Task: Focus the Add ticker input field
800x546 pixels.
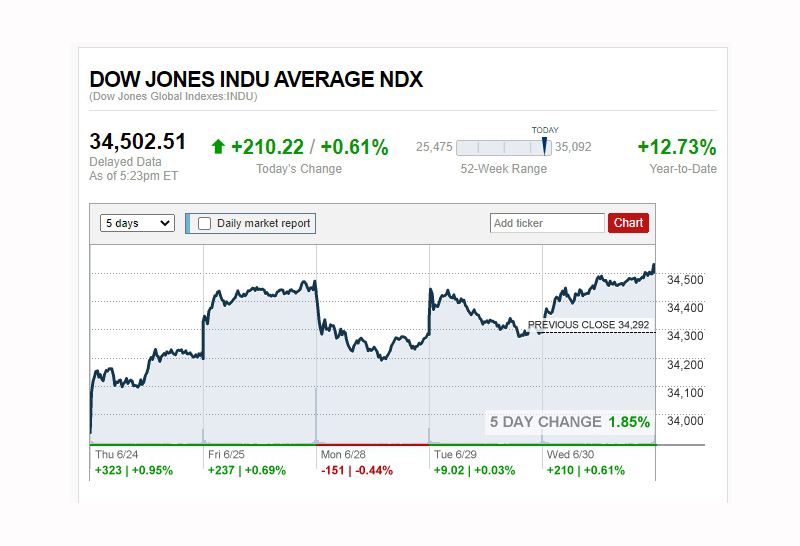Action: coord(547,223)
